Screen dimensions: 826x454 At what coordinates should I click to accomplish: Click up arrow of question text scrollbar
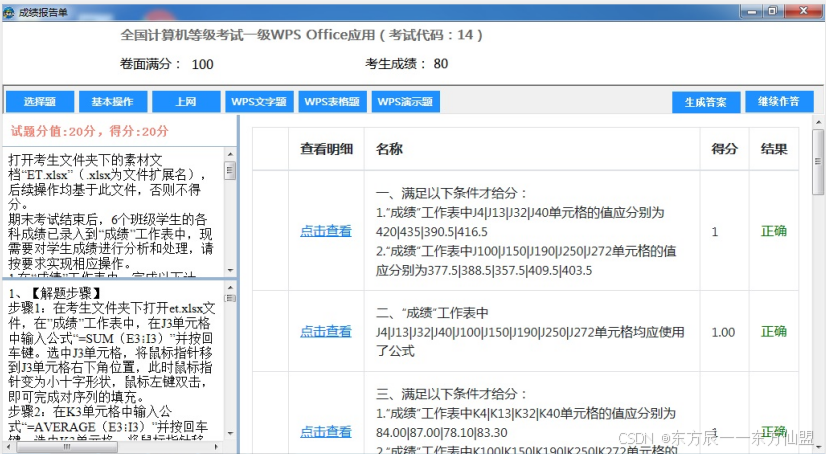230,154
